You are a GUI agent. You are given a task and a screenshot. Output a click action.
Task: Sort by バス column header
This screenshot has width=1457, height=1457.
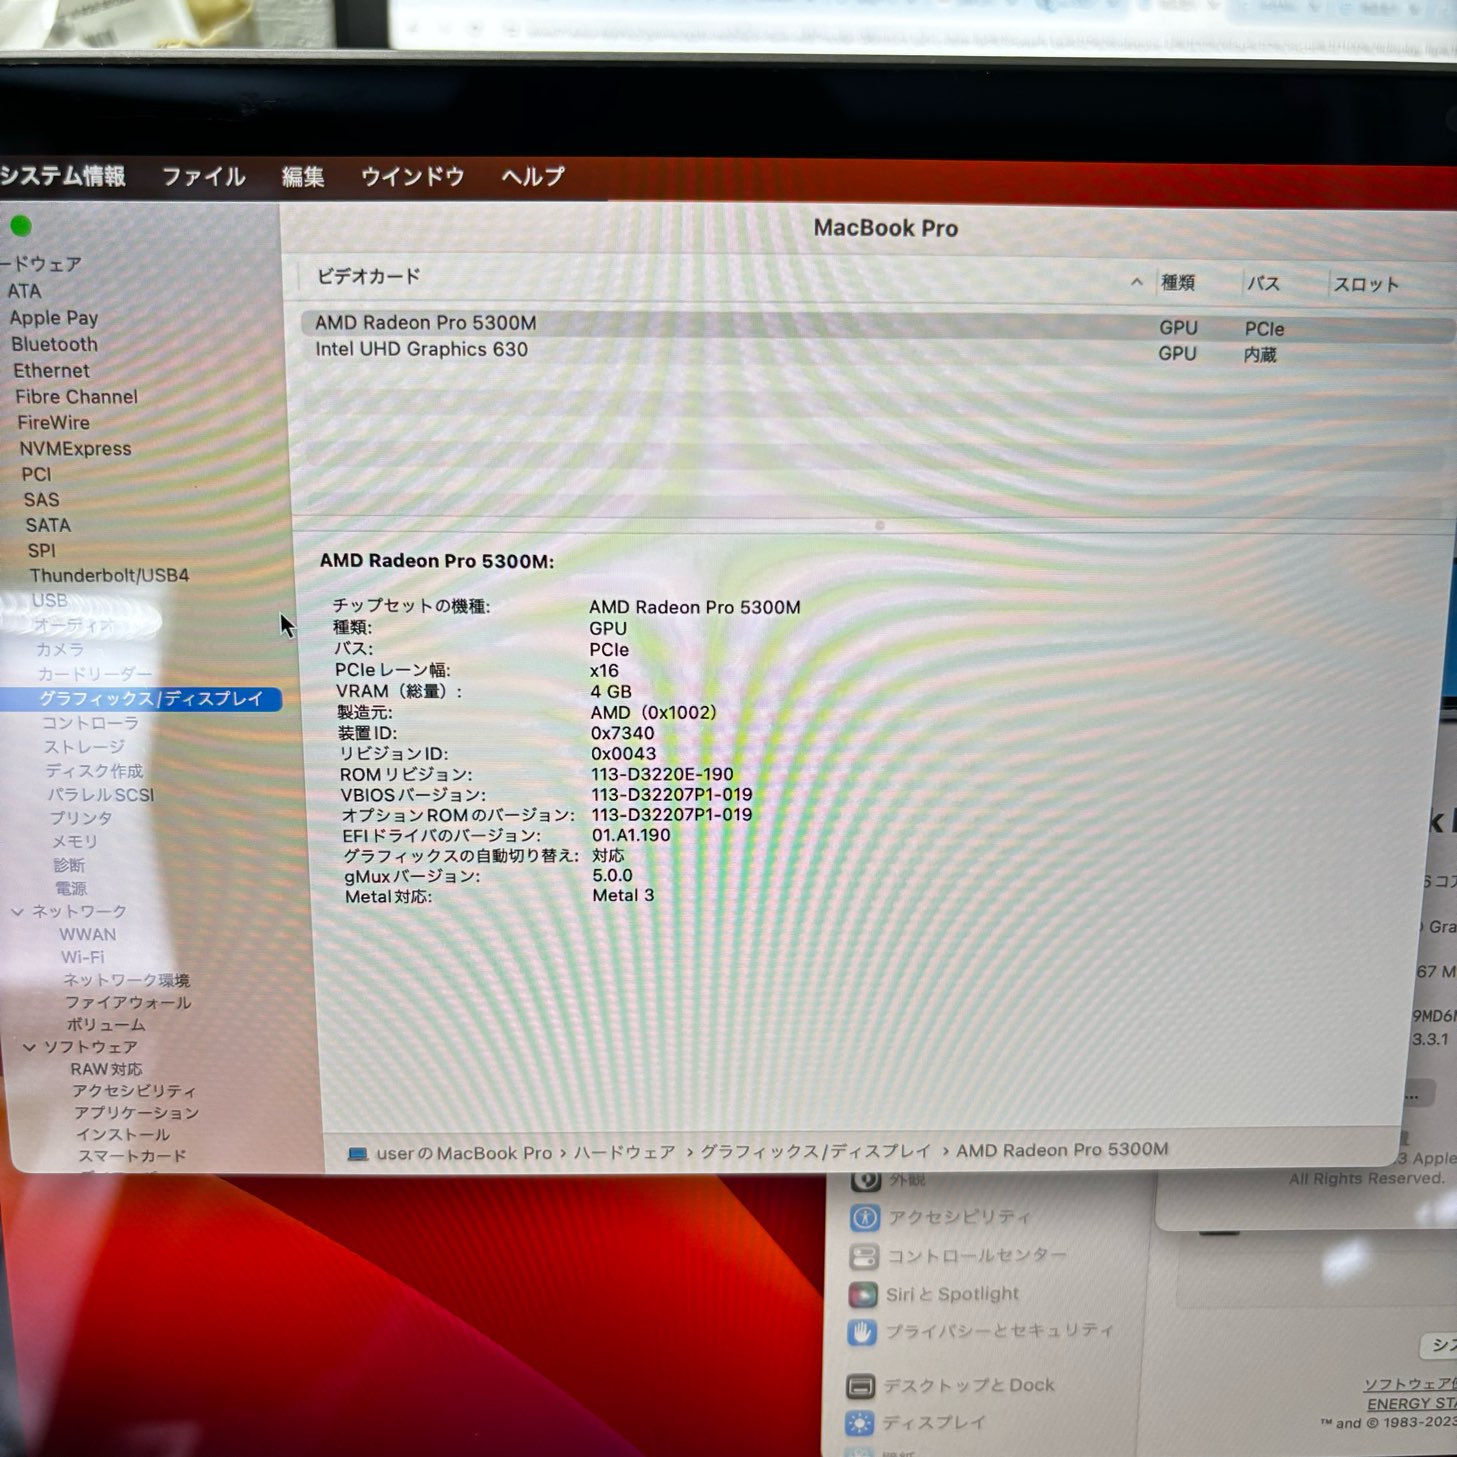point(1263,283)
